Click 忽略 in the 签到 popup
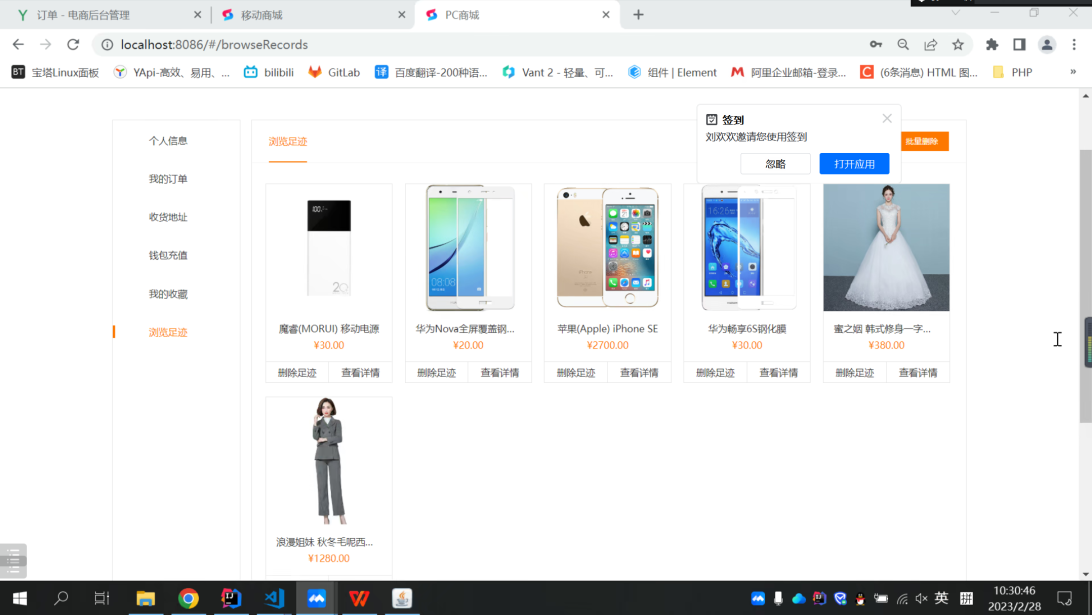The width and height of the screenshot is (1092, 615). point(775,164)
